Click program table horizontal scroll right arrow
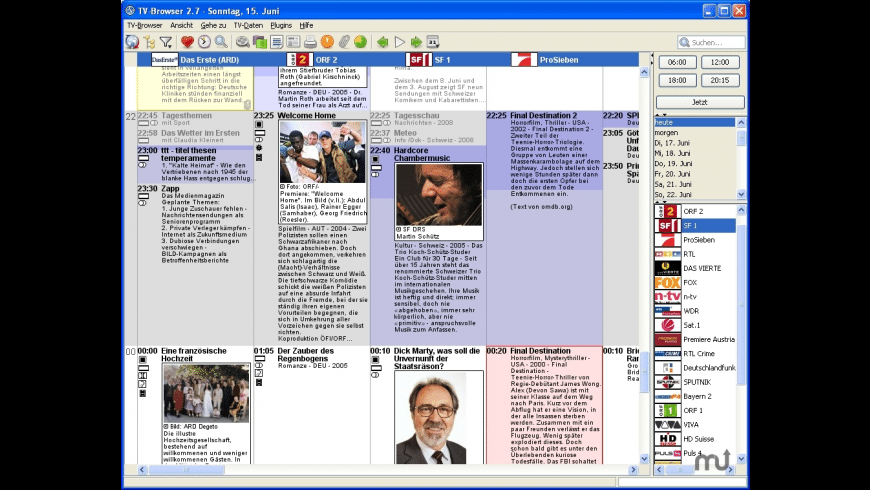The width and height of the screenshot is (870, 490). click(633, 469)
